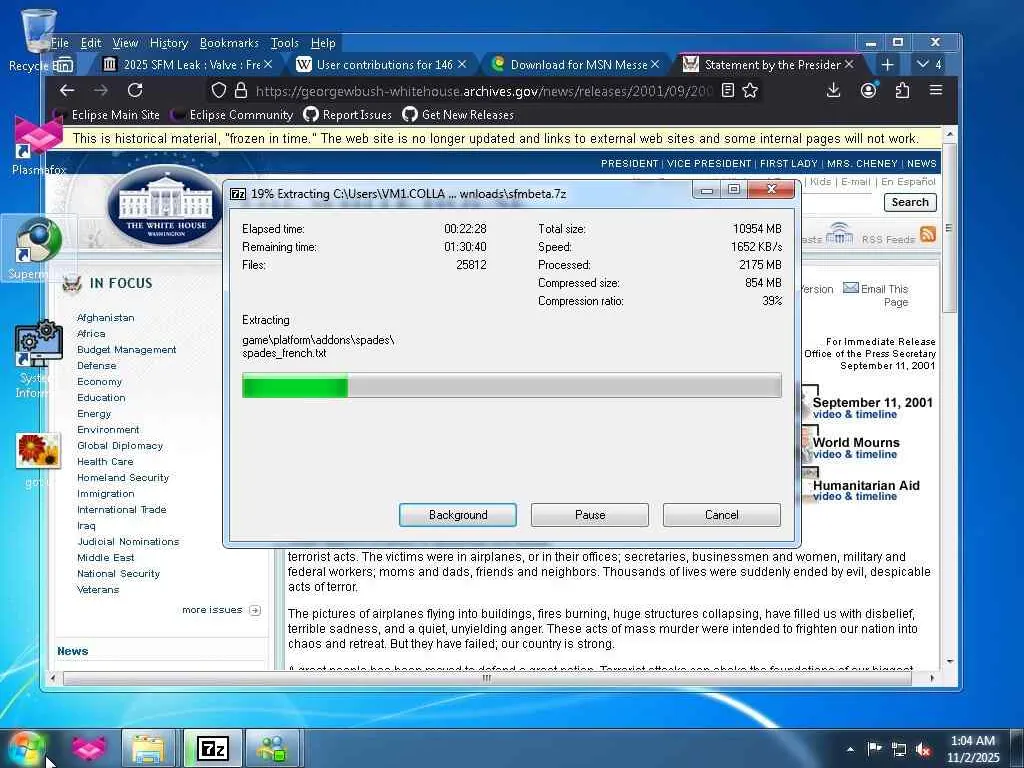Open FIRST LADY header link

click(x=789, y=163)
